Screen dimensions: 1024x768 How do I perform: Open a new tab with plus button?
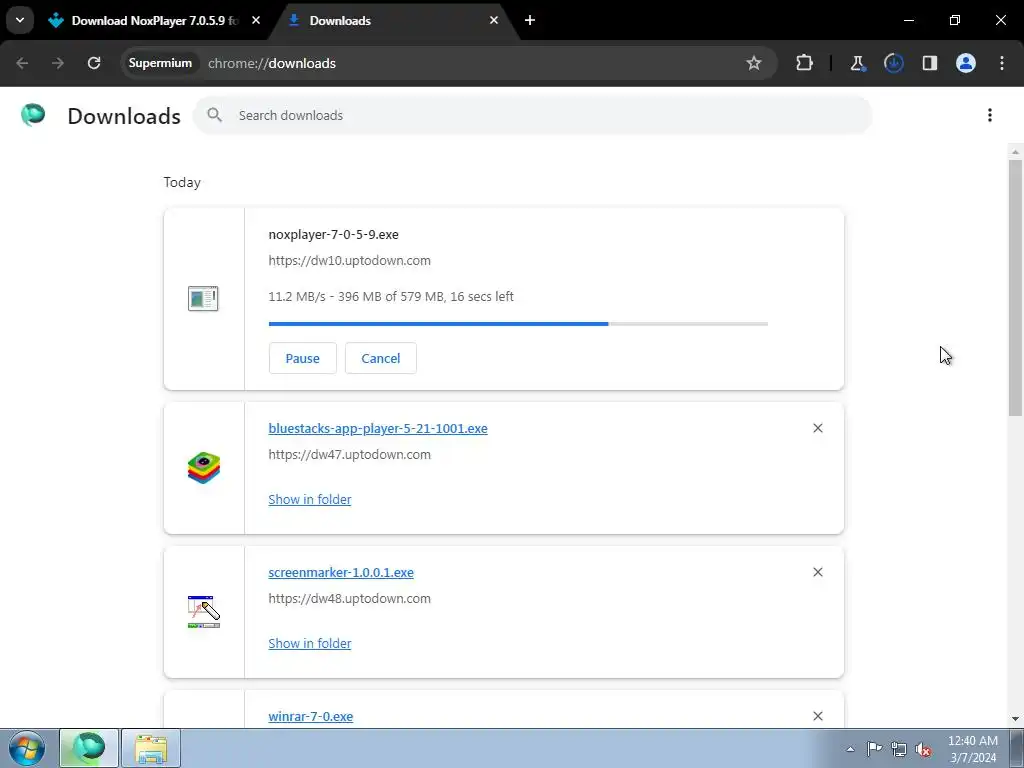pos(530,21)
